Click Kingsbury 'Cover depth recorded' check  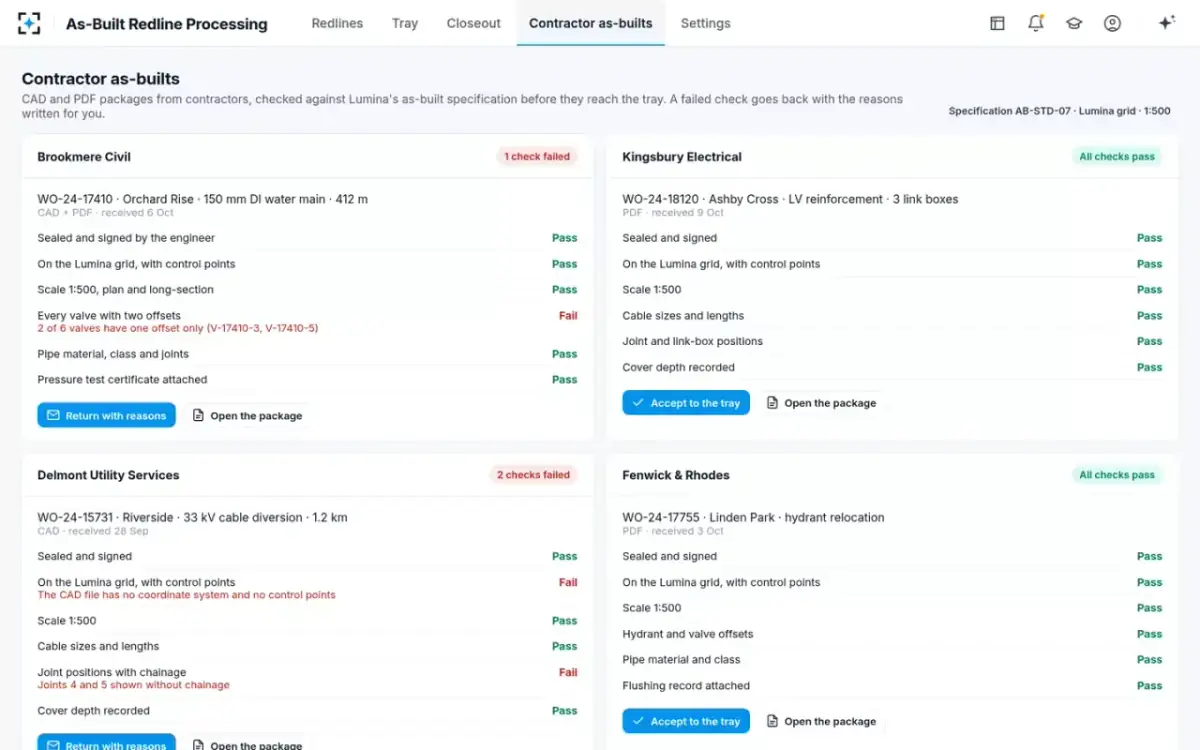point(678,367)
